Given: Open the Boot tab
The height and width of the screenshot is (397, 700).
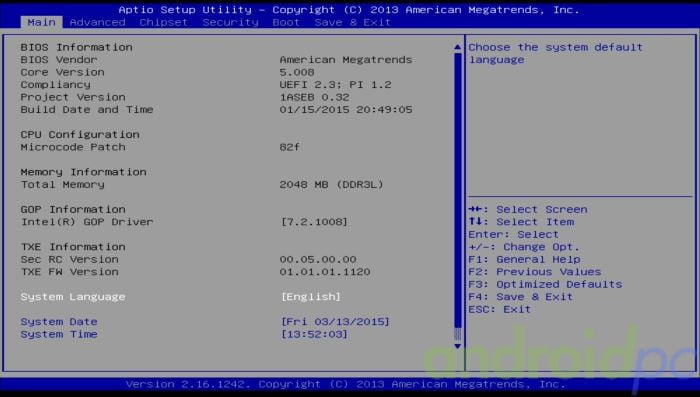Looking at the screenshot, I should tap(286, 22).
